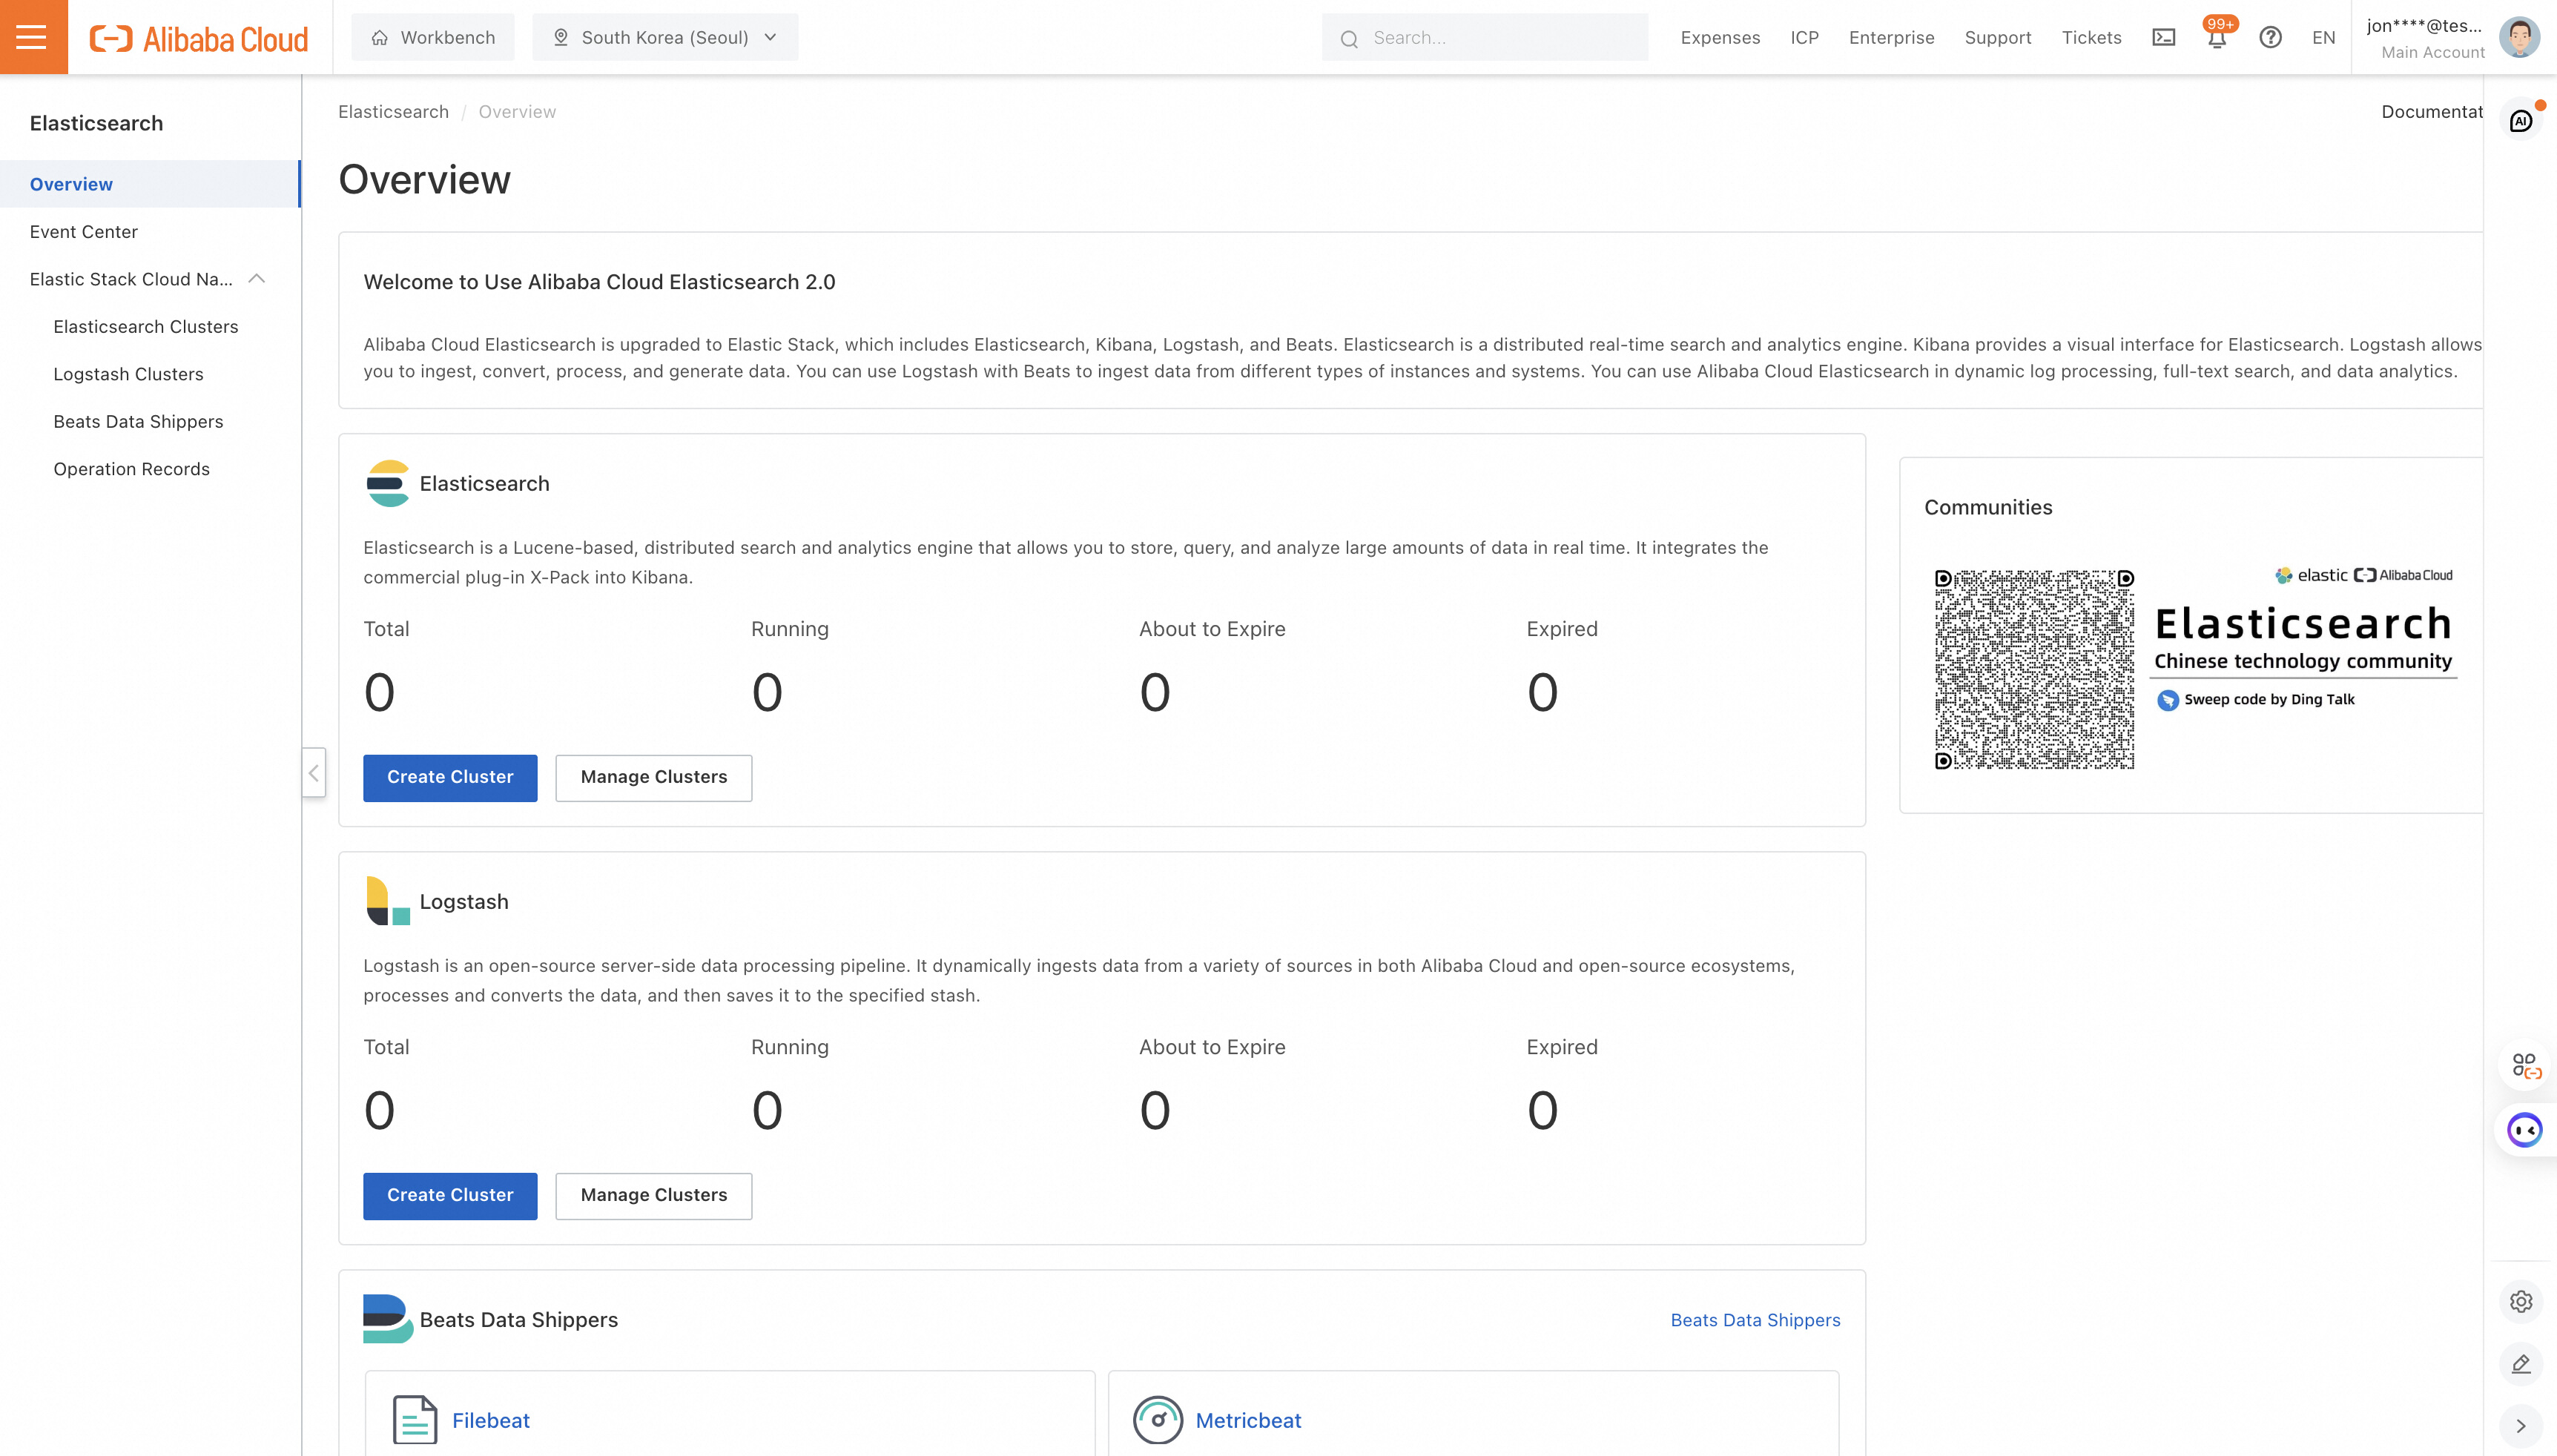
Task: Click Create Cluster under Logstash
Action: coord(450,1196)
